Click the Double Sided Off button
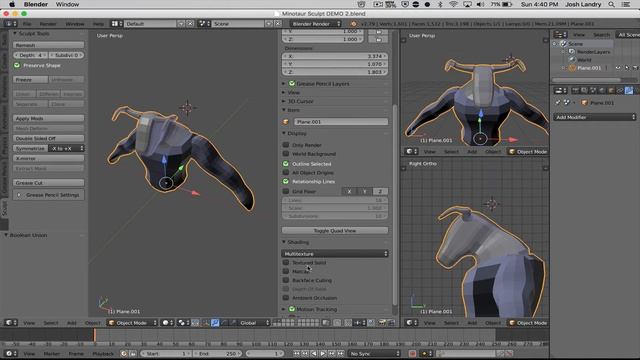This screenshot has width=640, height=360. (49, 138)
